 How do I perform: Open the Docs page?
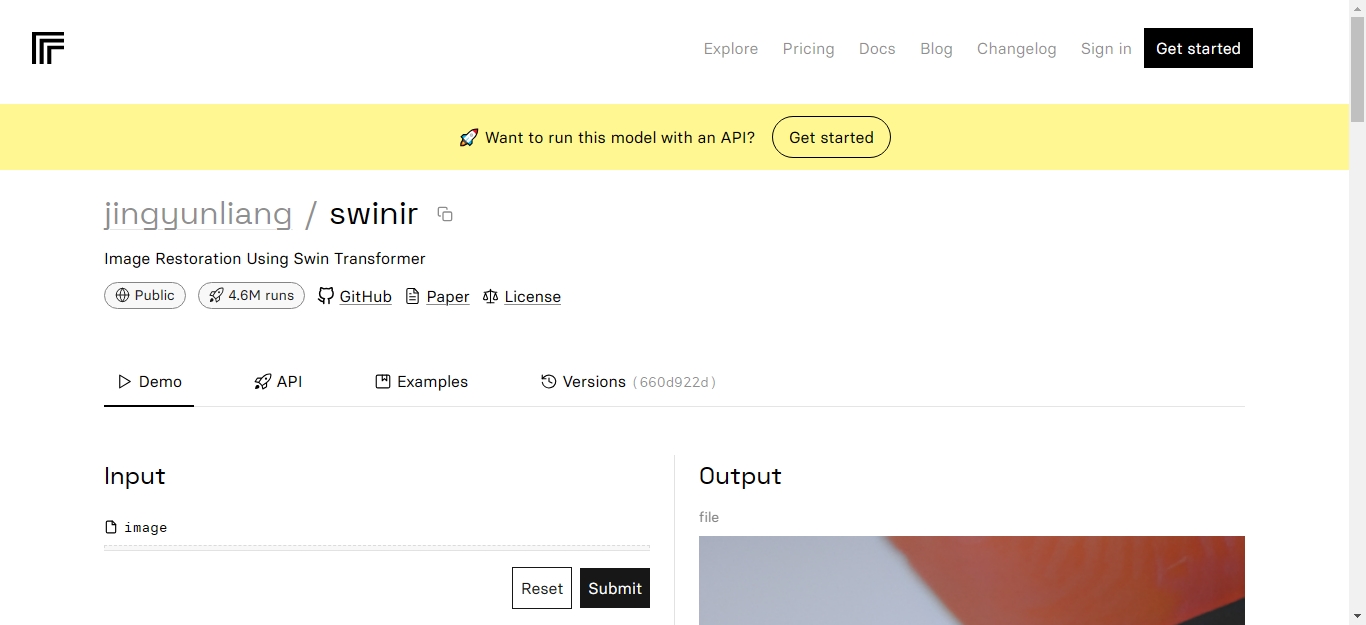point(877,48)
